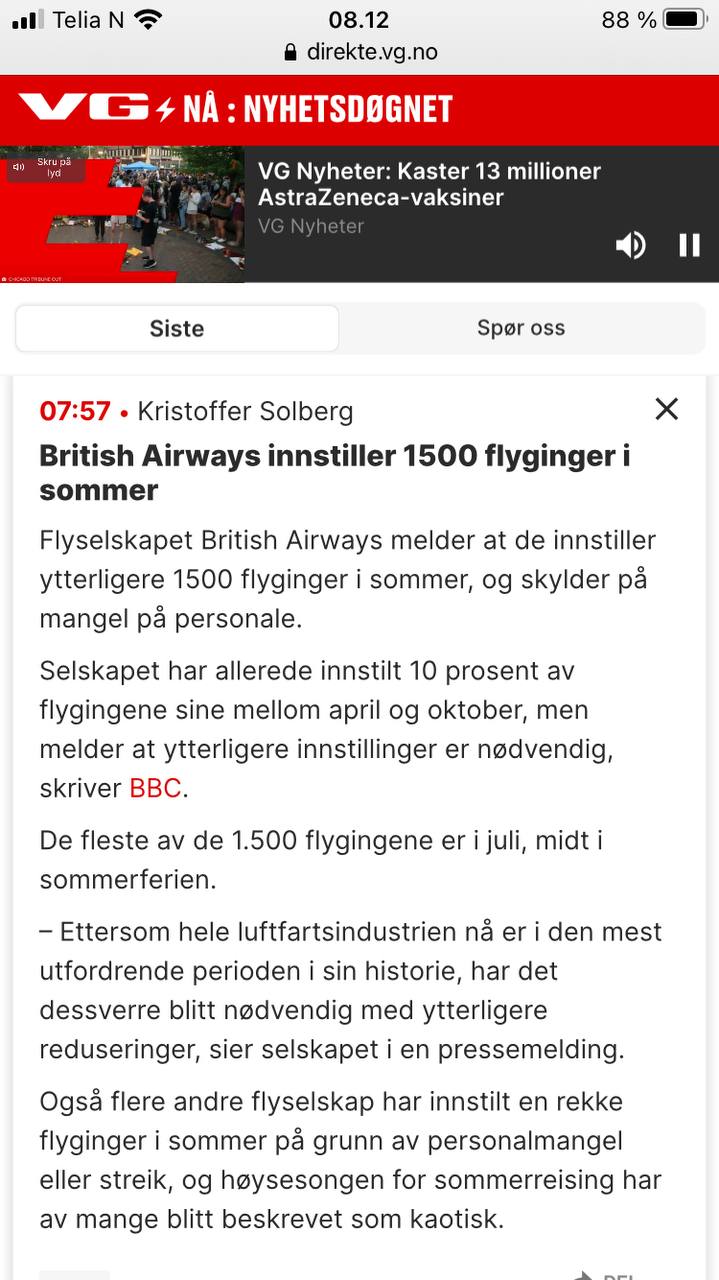
Task: Close the British Airways article
Action: pyautogui.click(x=666, y=409)
